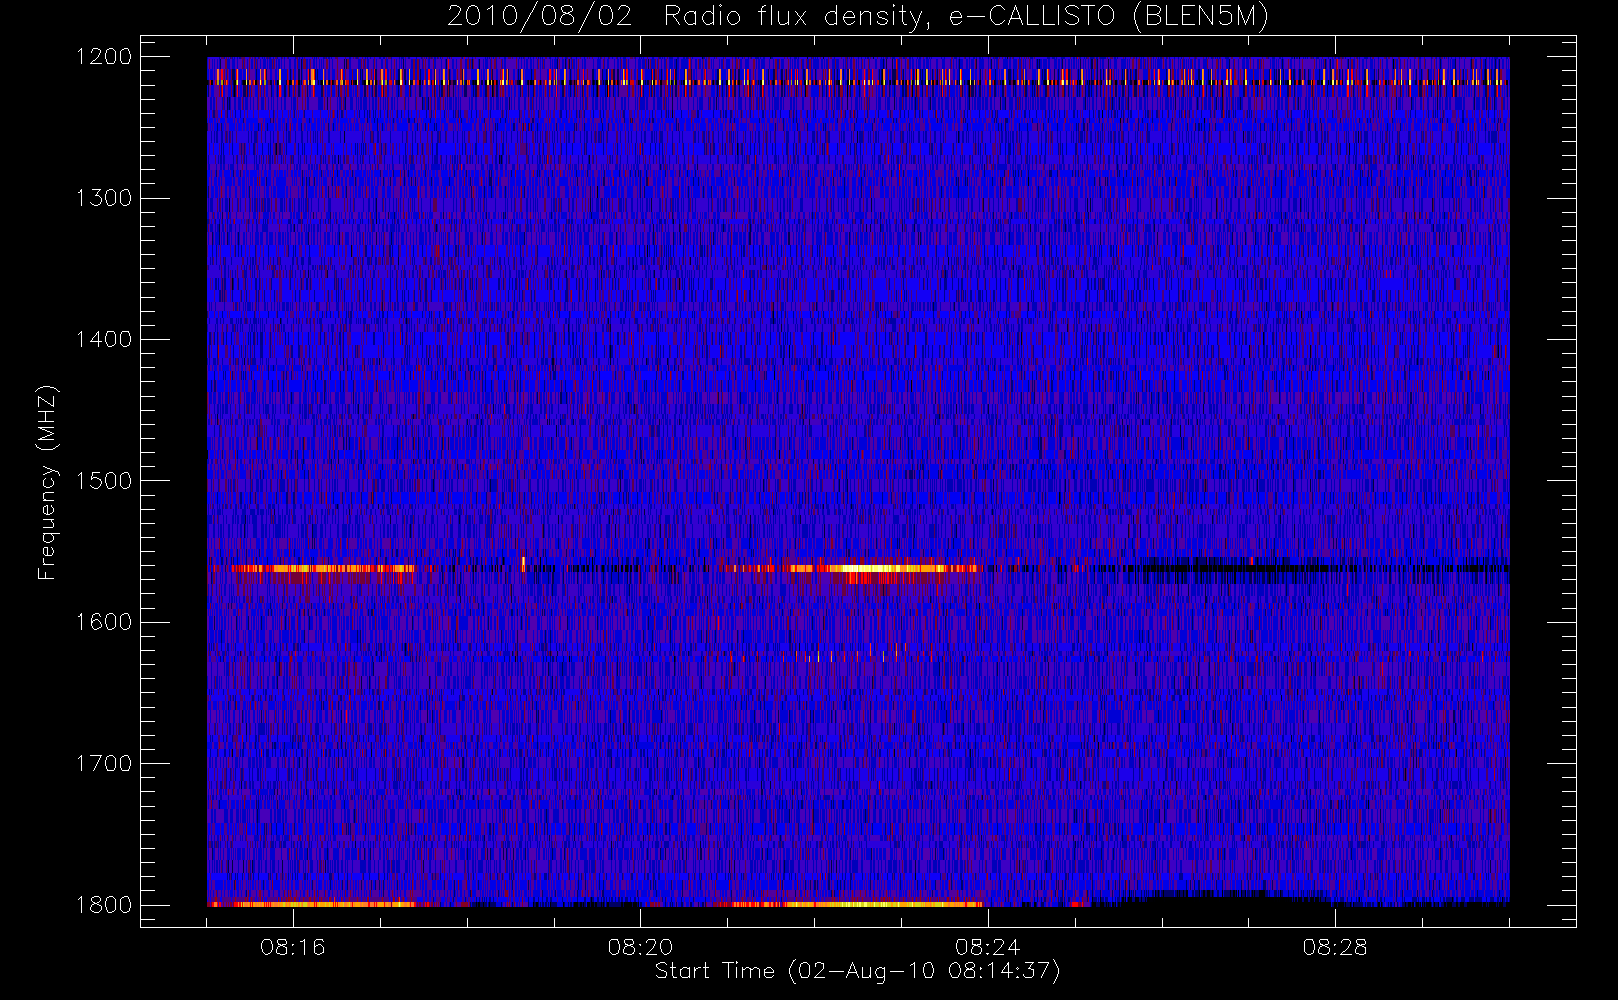
Task: Click the 08:28 time tick label
Action: 1334,947
